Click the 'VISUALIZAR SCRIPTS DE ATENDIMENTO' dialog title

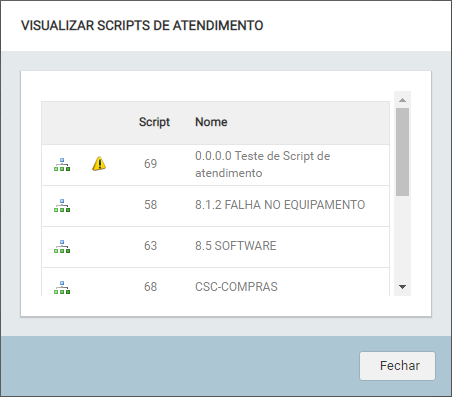[142, 26]
